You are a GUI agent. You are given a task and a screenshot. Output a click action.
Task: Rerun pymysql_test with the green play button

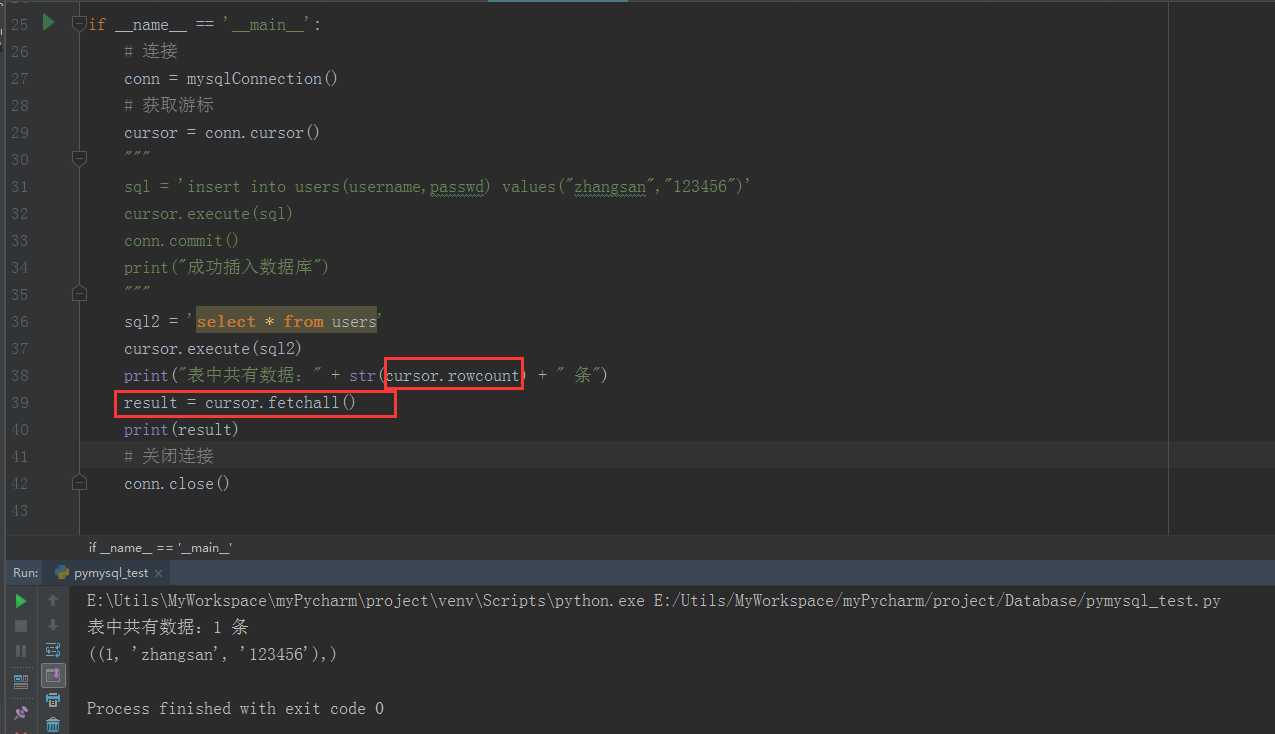[x=20, y=601]
